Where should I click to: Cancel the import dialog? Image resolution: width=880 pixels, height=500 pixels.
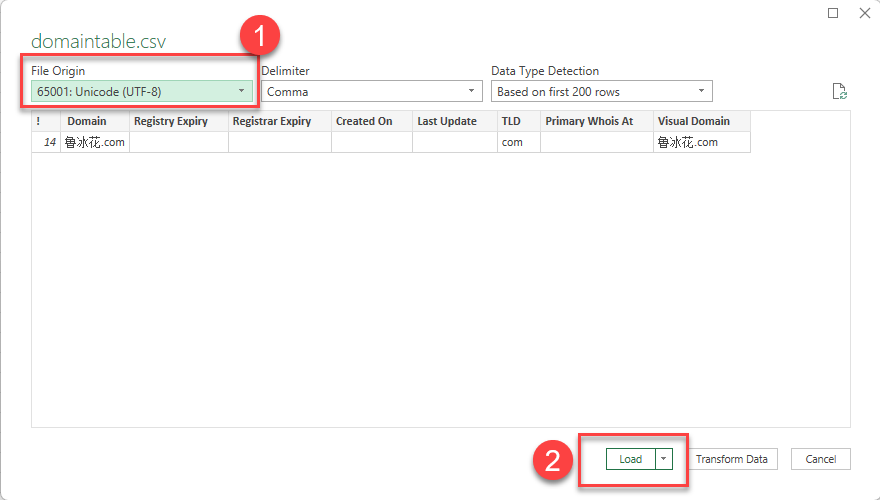pyautogui.click(x=821, y=459)
